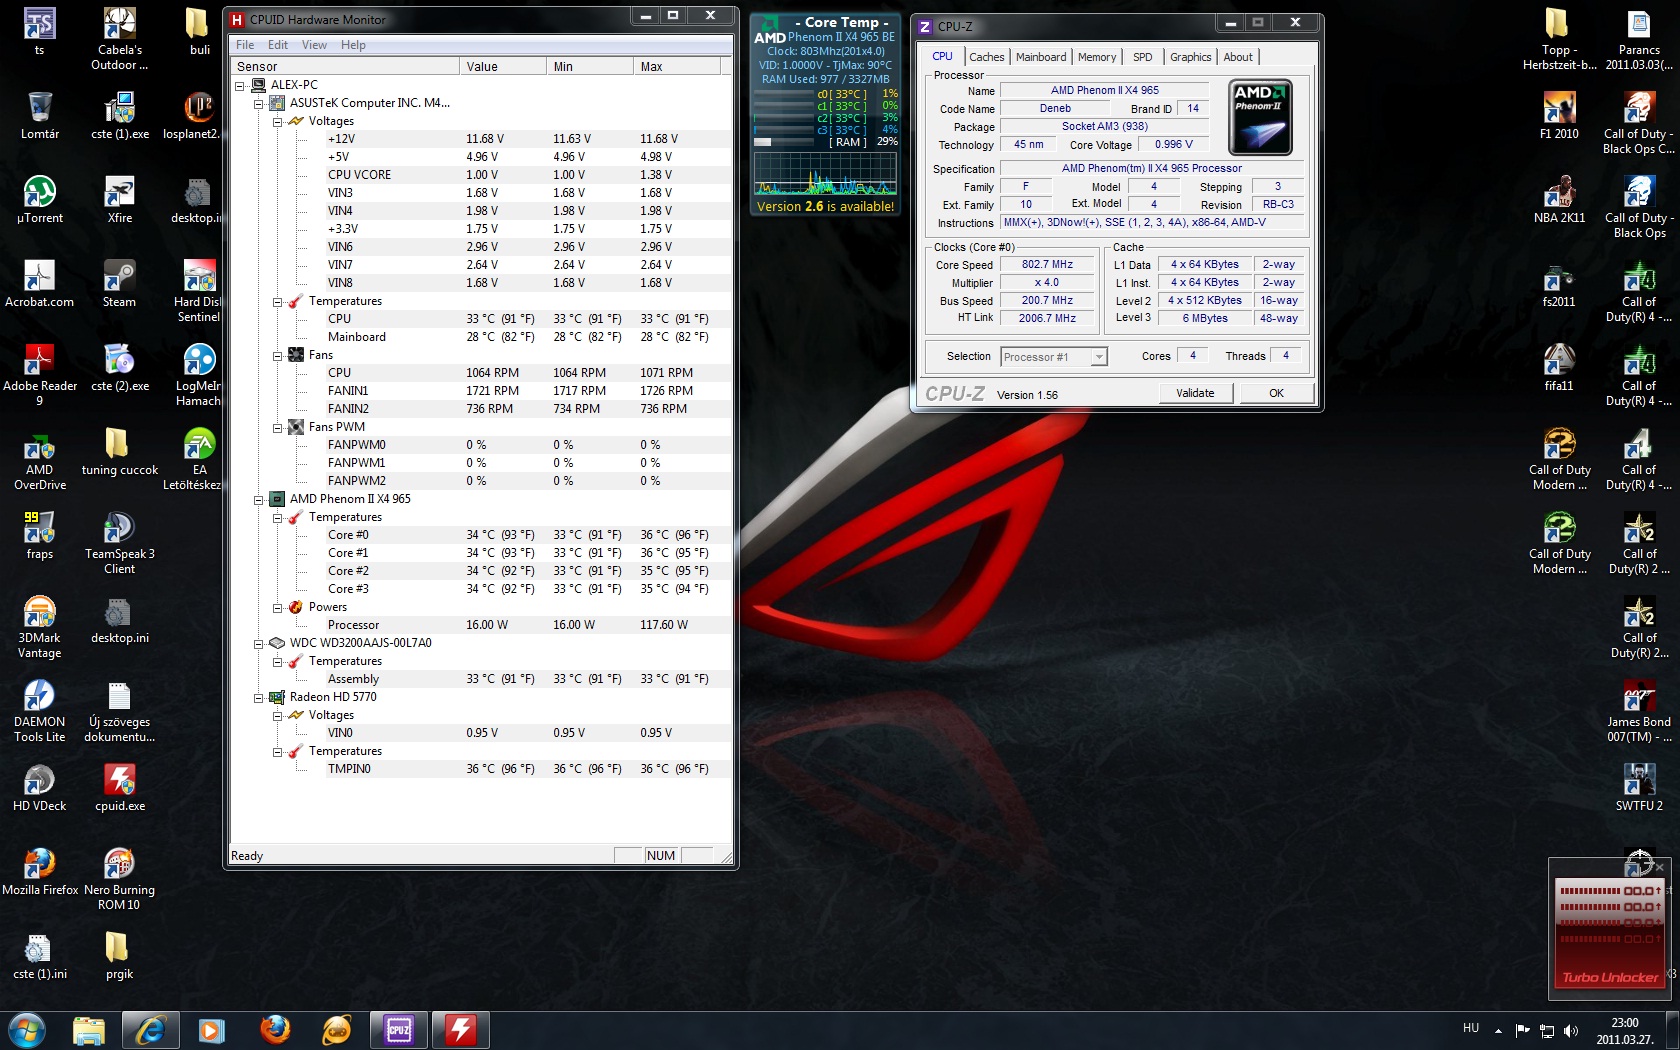1680x1050 pixels.
Task: Switch to the Mainboard tab in CPU-Z
Action: 1041,57
